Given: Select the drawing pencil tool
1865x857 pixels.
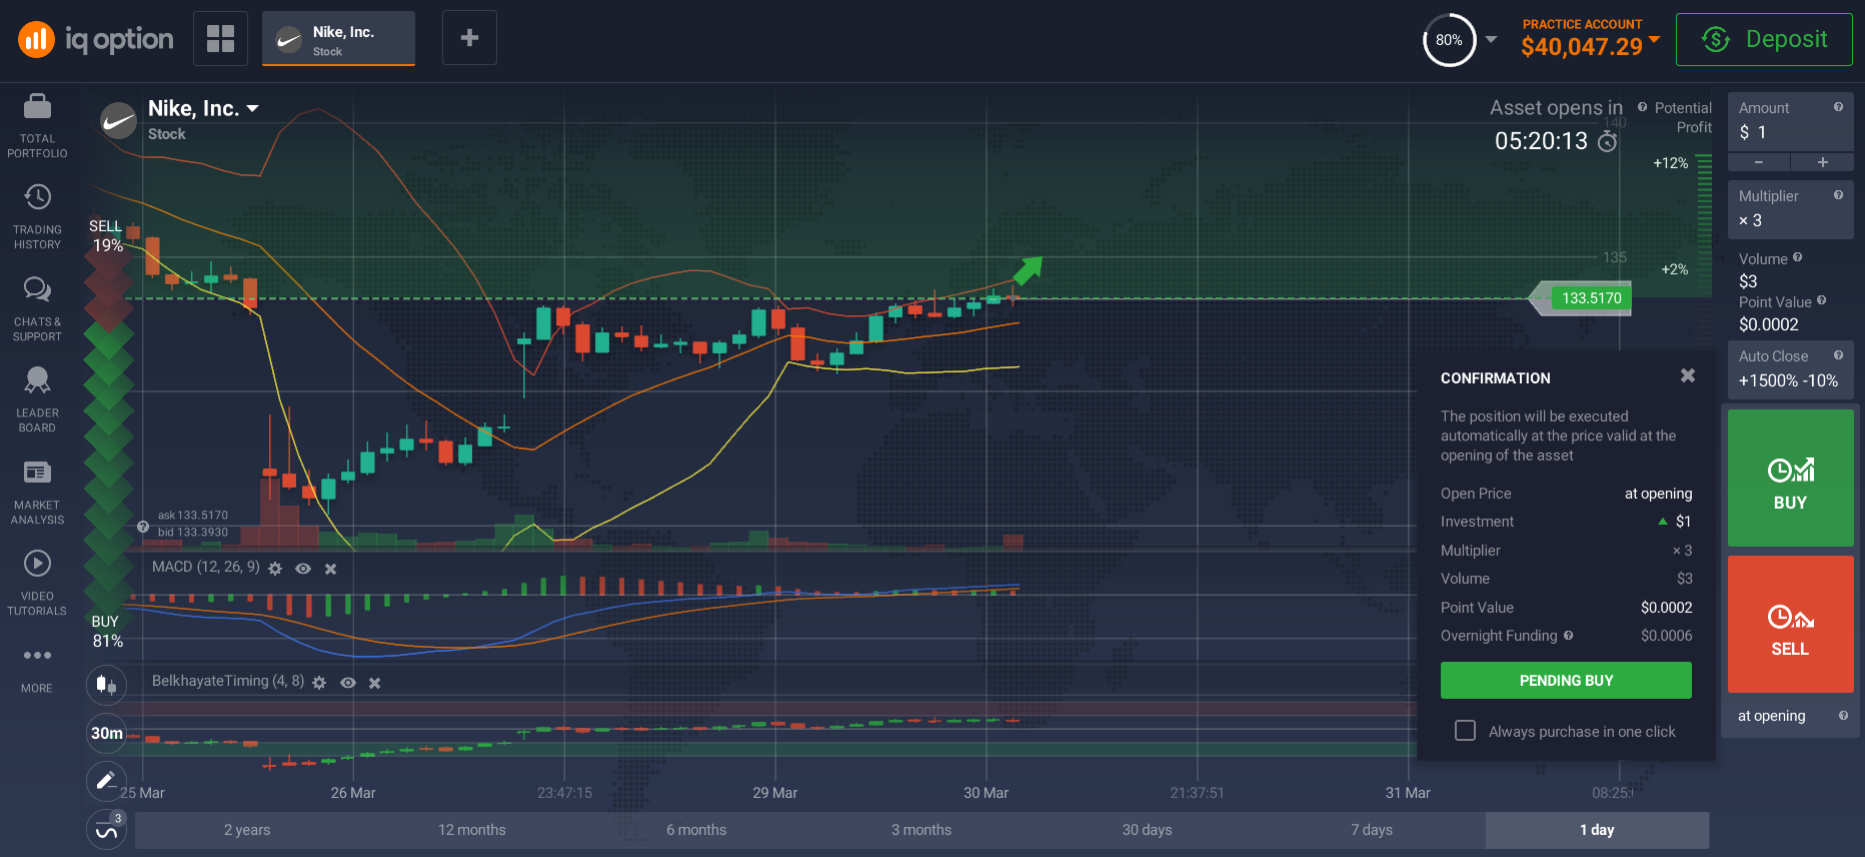Looking at the screenshot, I should pos(106,781).
